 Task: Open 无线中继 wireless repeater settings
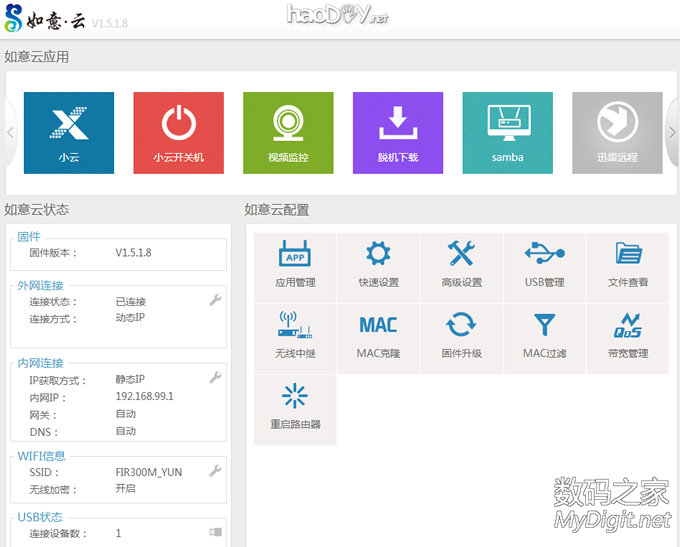[295, 338]
